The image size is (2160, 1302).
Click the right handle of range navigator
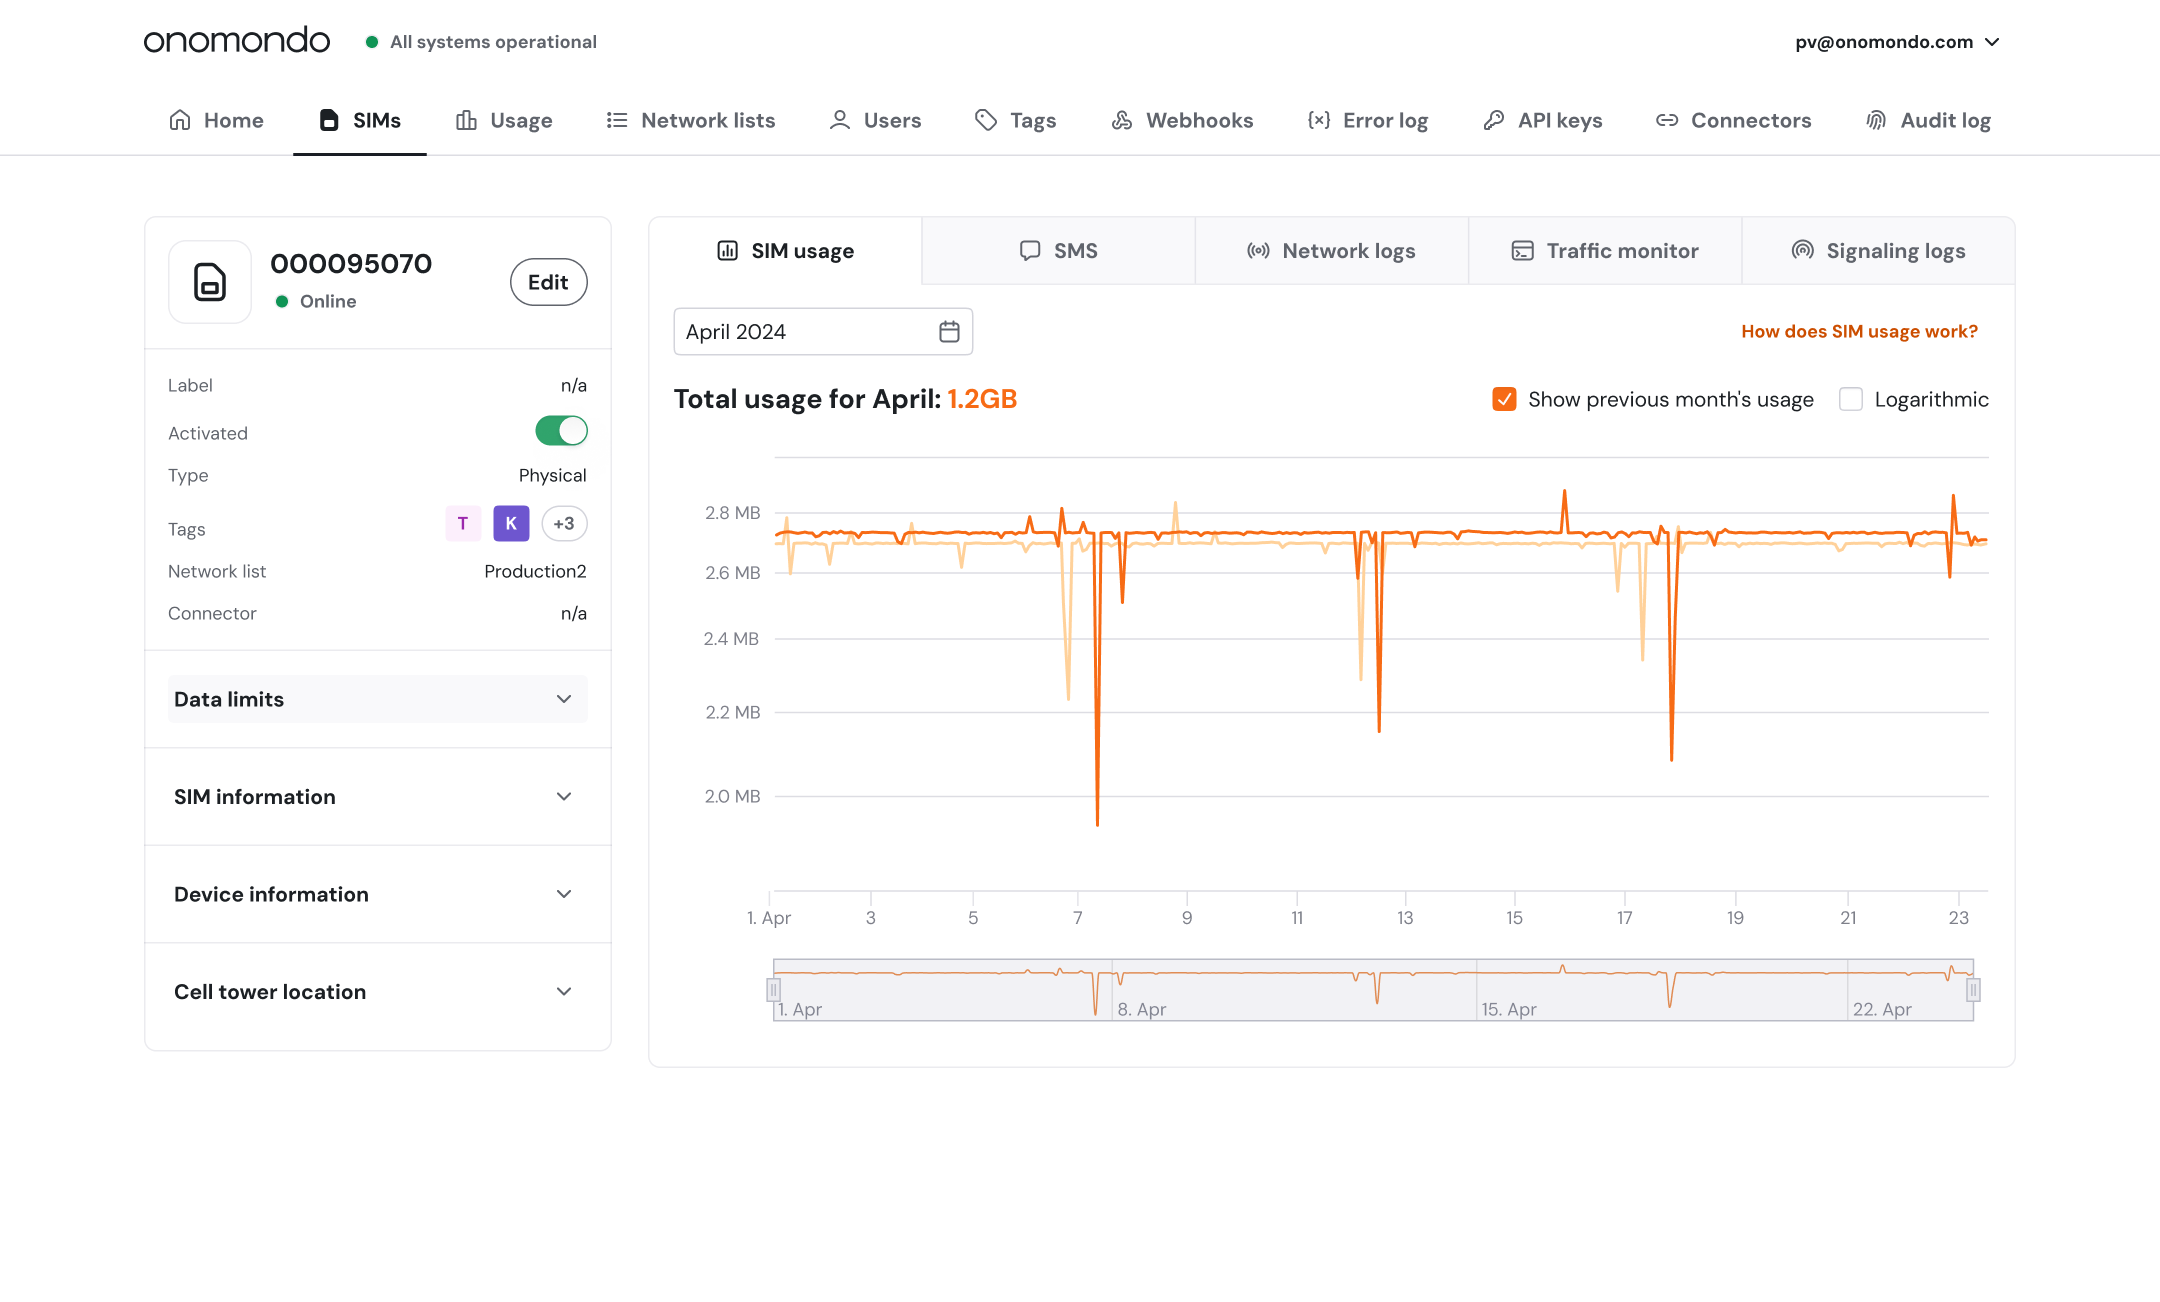[x=1973, y=990]
